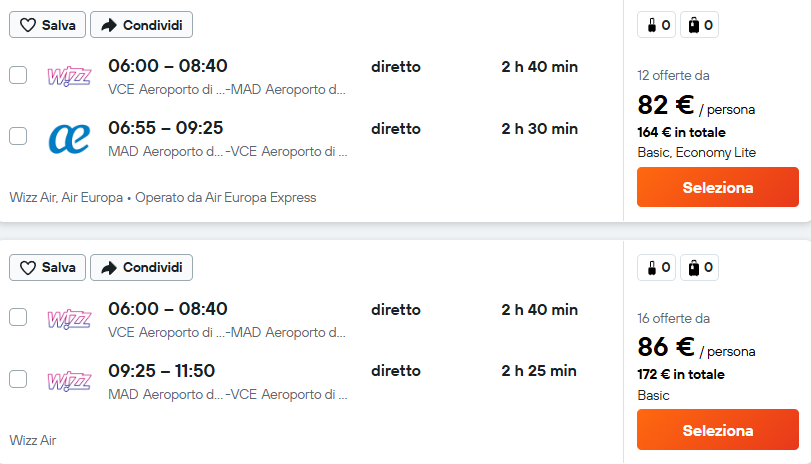The image size is (811, 464).
Task: Click the Wizz Air logo for the 06:00 flight in the first card
Action: coord(69,76)
